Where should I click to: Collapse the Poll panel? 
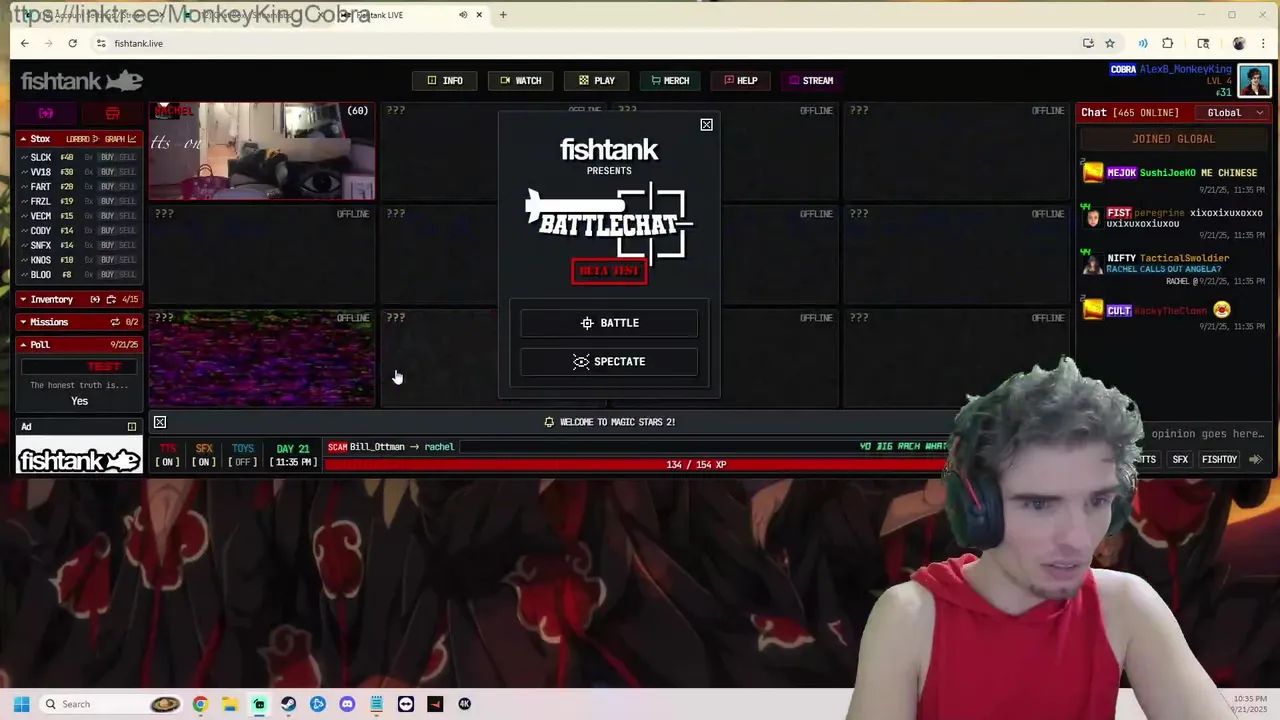tap(23, 345)
